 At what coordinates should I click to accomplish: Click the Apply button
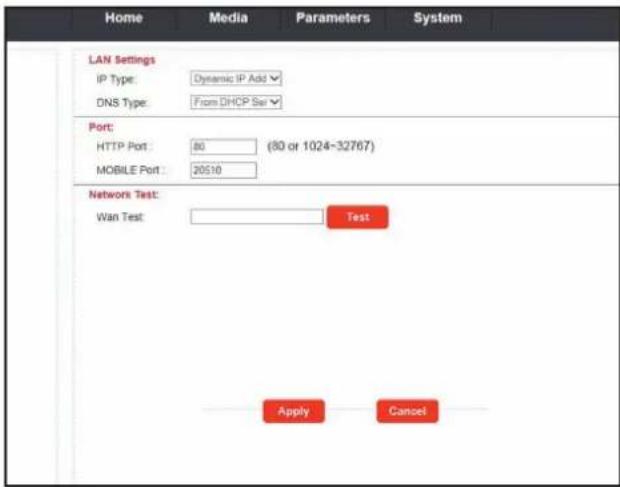(294, 411)
